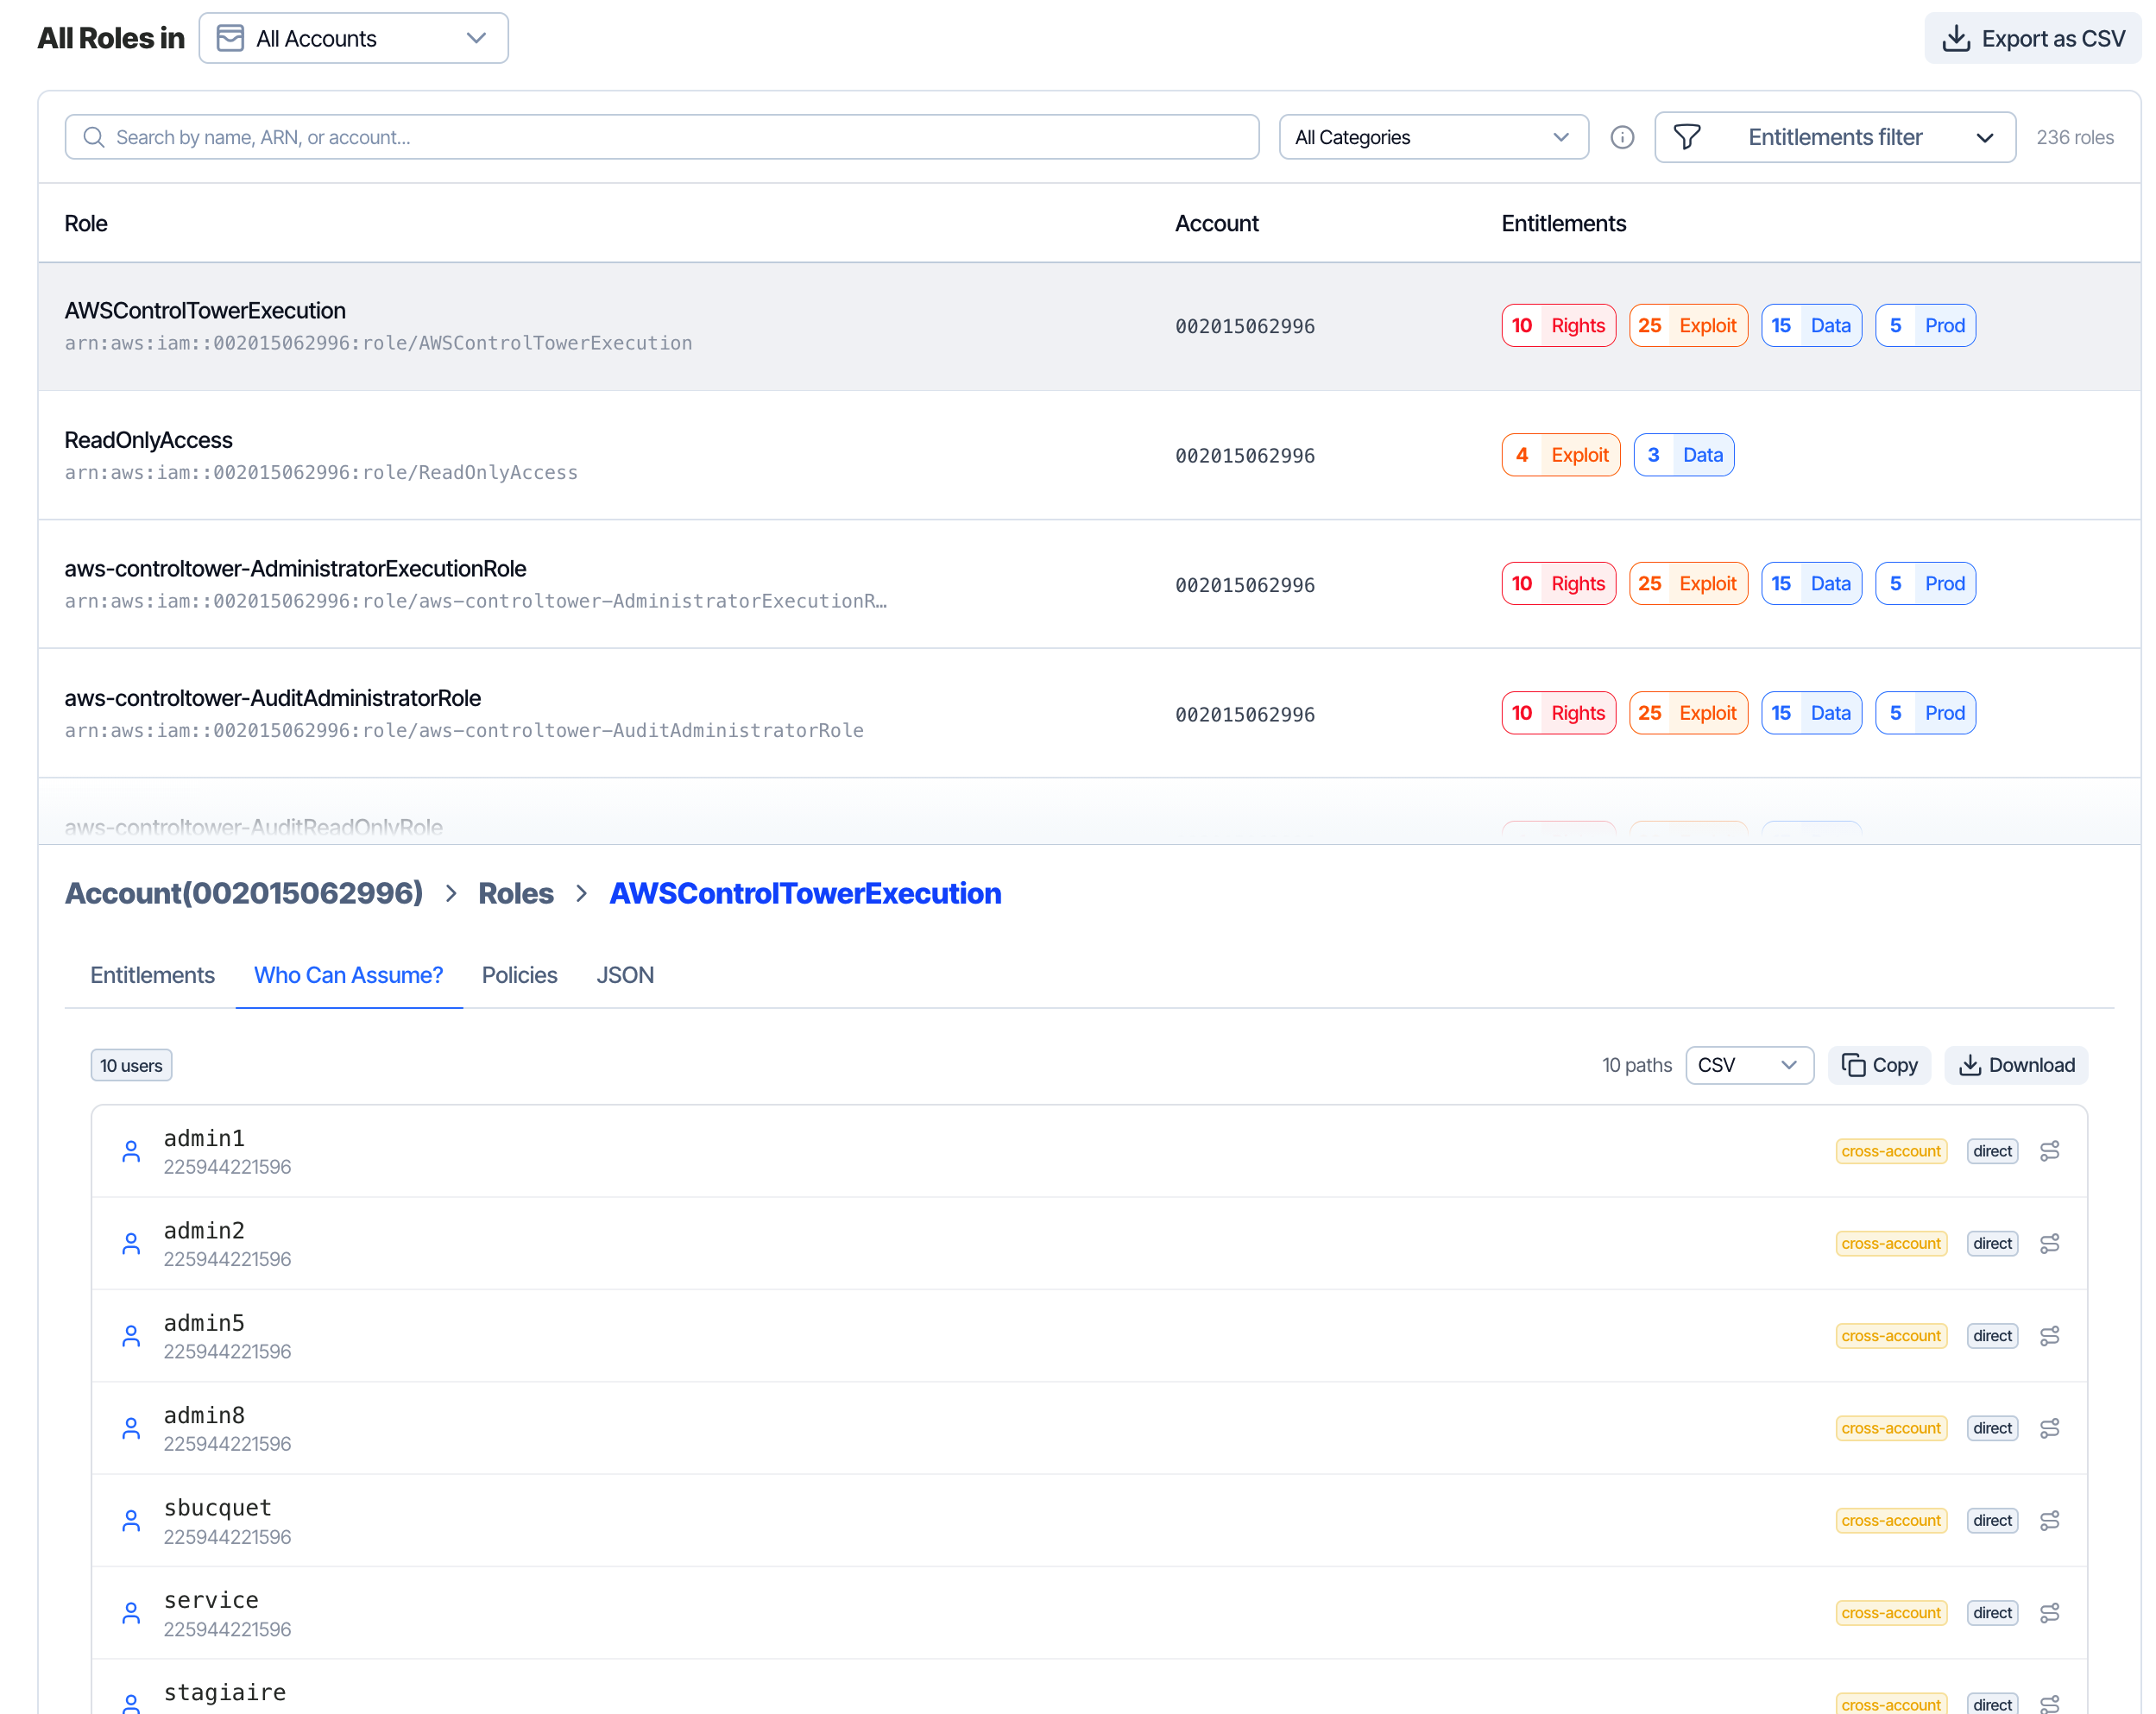
Task: Click the Download button
Action: [2015, 1065]
